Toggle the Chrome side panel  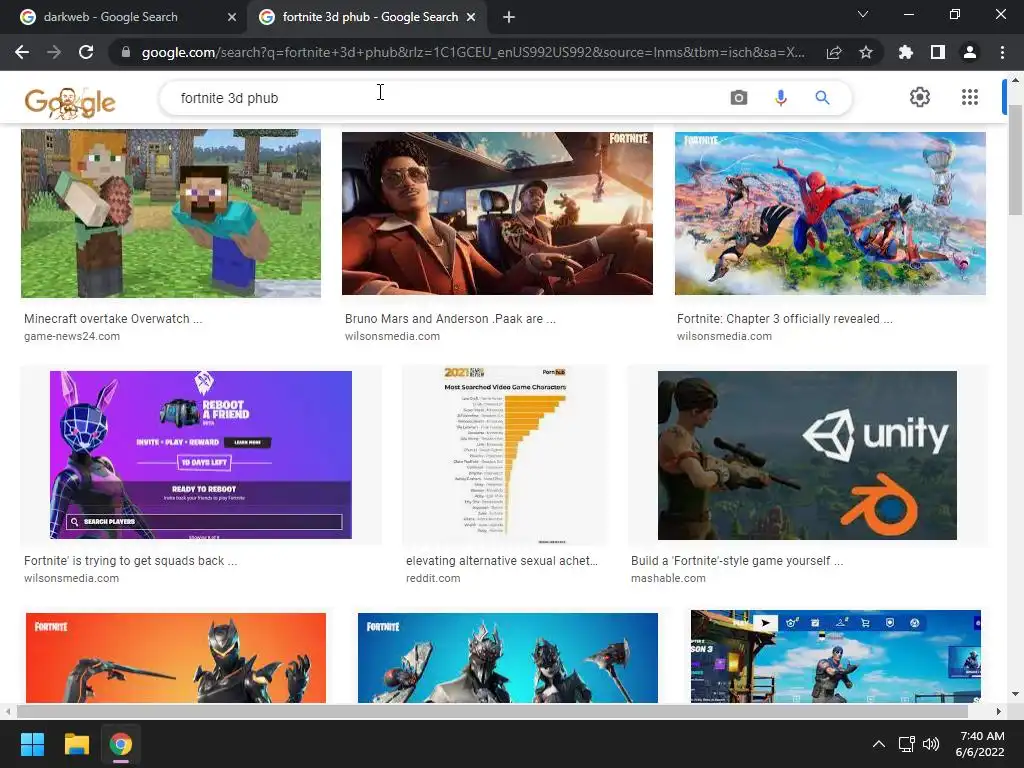point(938,52)
